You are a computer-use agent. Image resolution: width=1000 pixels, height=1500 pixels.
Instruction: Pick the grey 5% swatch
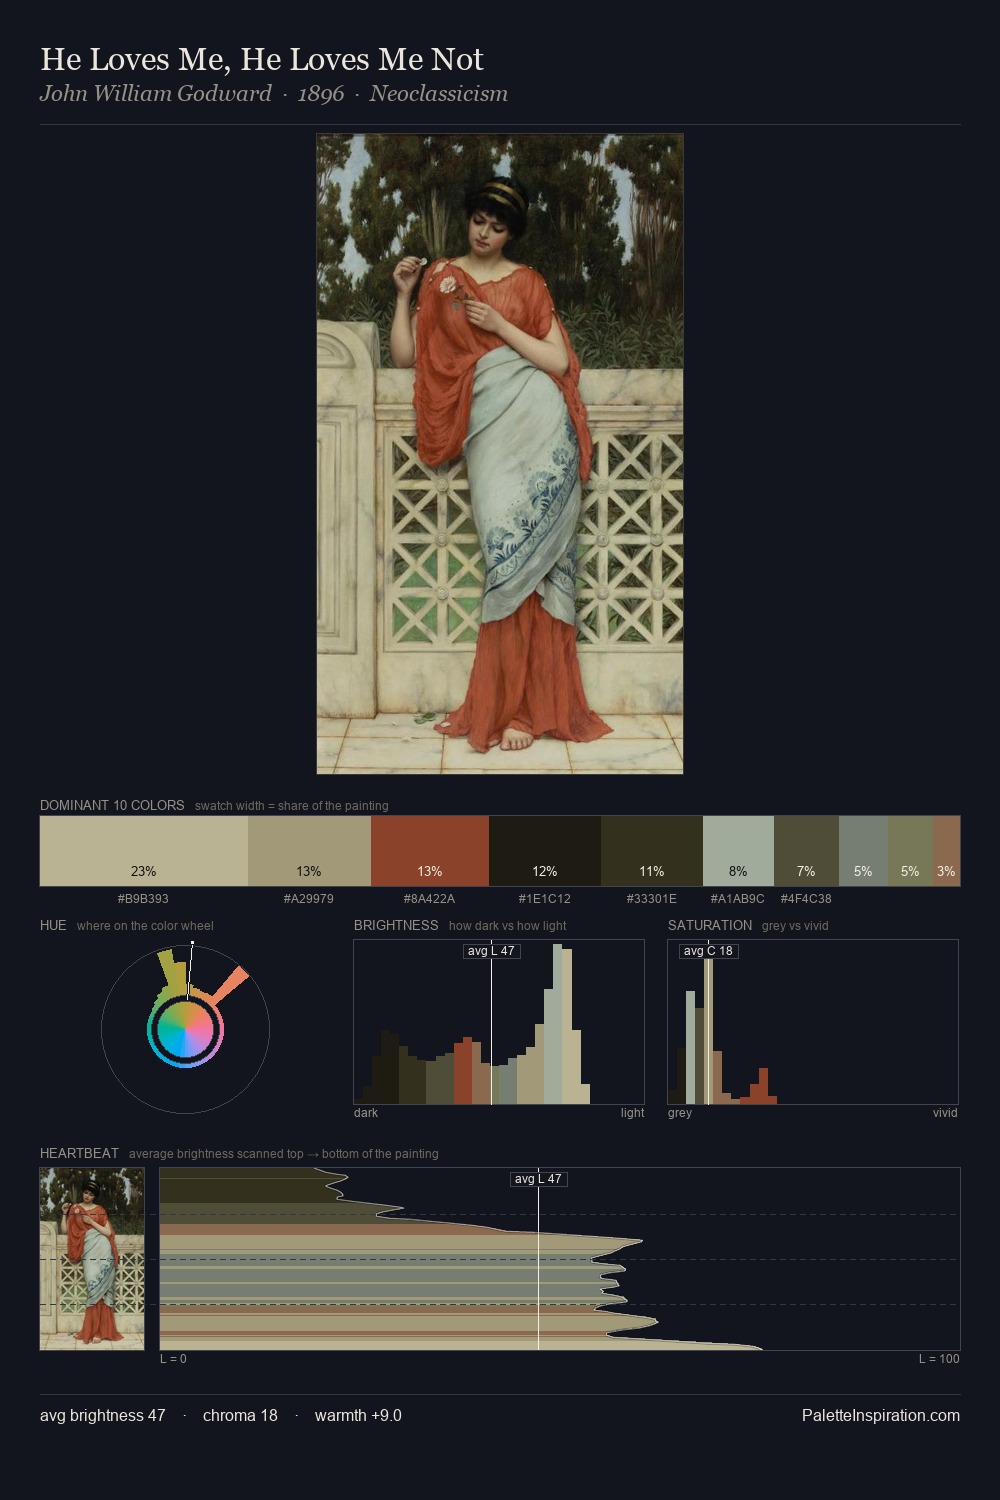[863, 851]
